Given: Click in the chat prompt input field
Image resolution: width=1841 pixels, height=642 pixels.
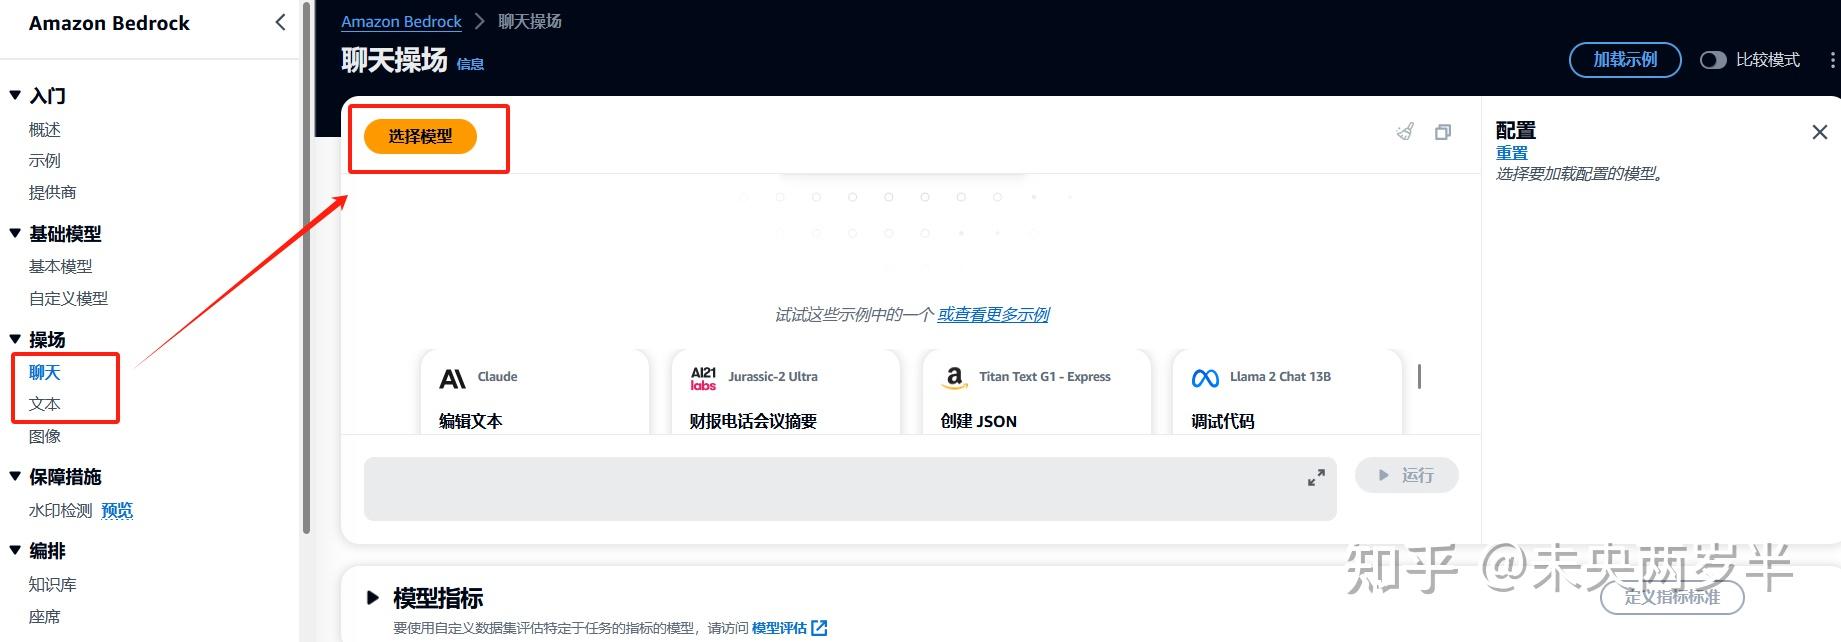Looking at the screenshot, I should tap(850, 489).
